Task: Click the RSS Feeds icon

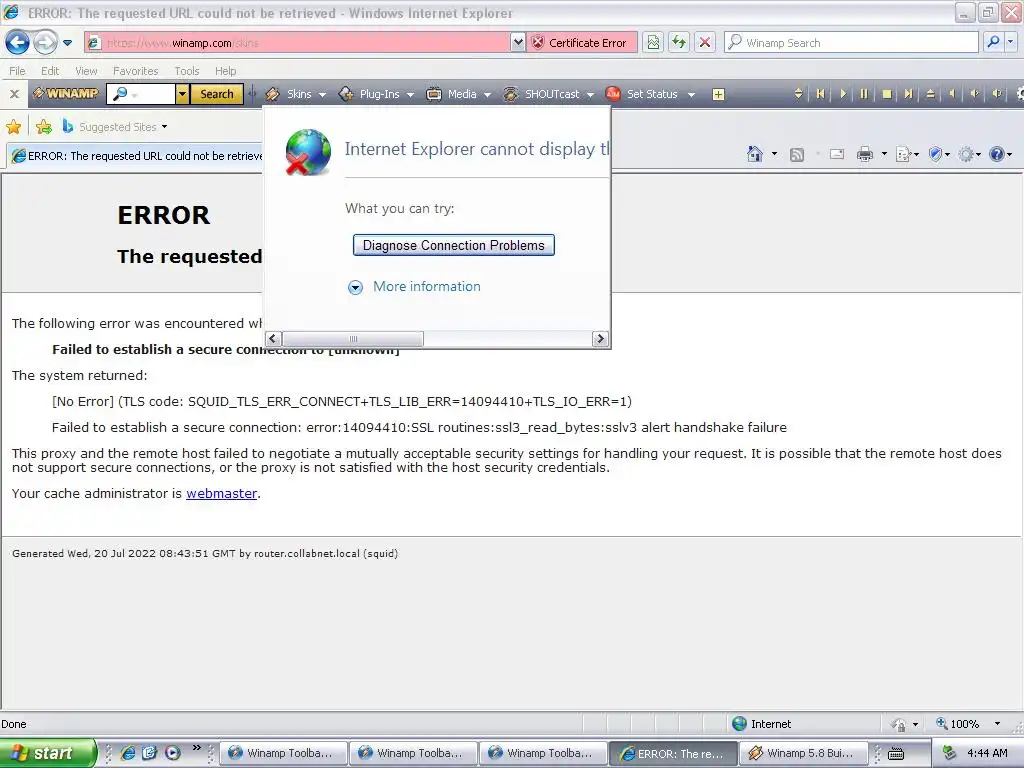Action: pos(797,155)
